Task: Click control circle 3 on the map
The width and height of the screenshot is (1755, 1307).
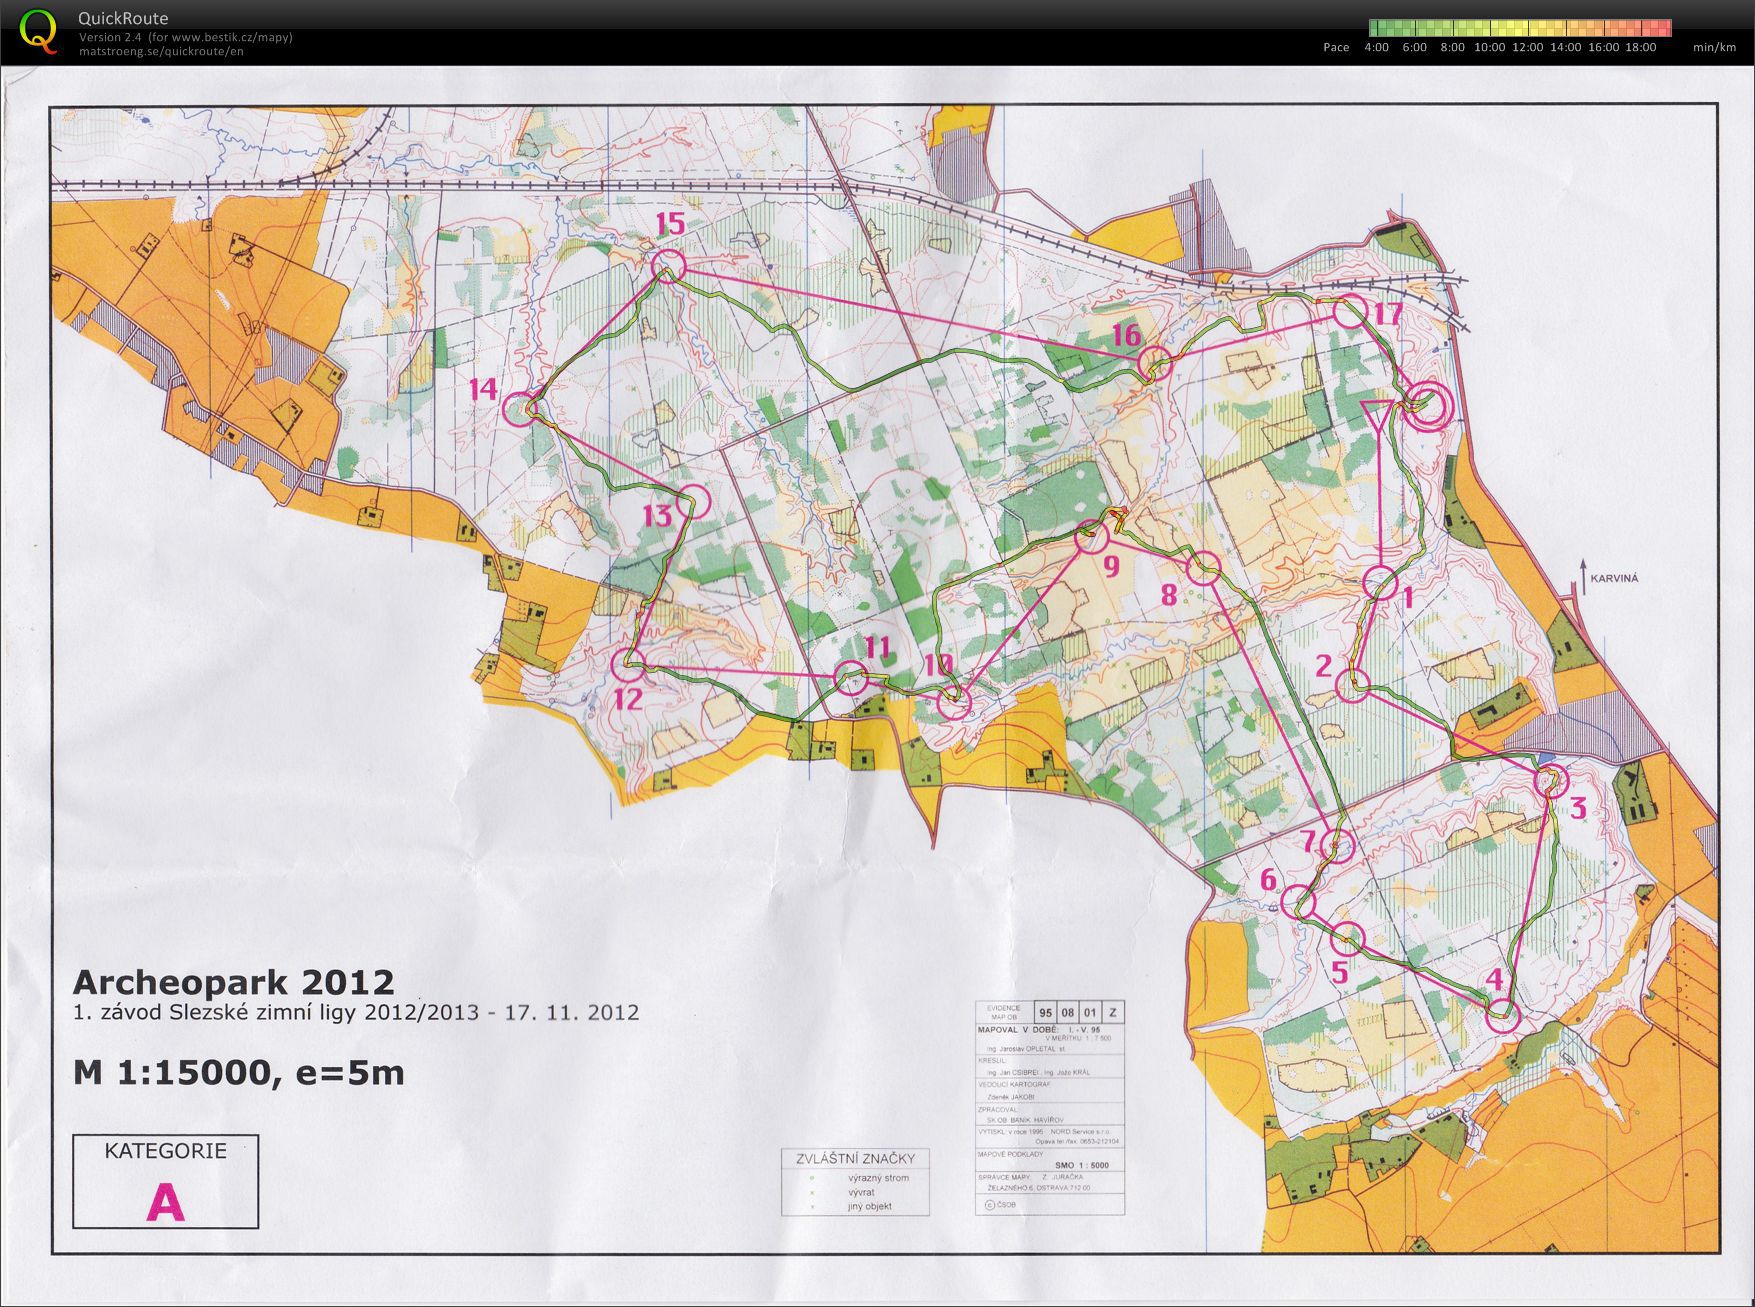Action: click(x=1550, y=781)
